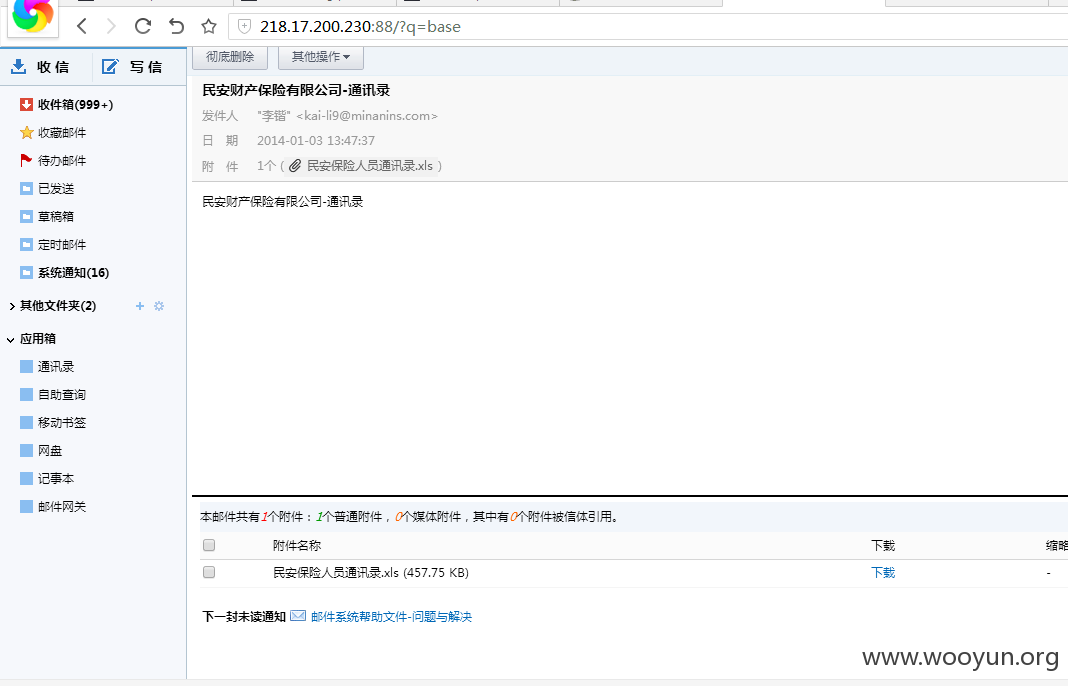Image resolution: width=1068 pixels, height=686 pixels.
Task: Bookmark page with the star icon
Action: (x=209, y=27)
